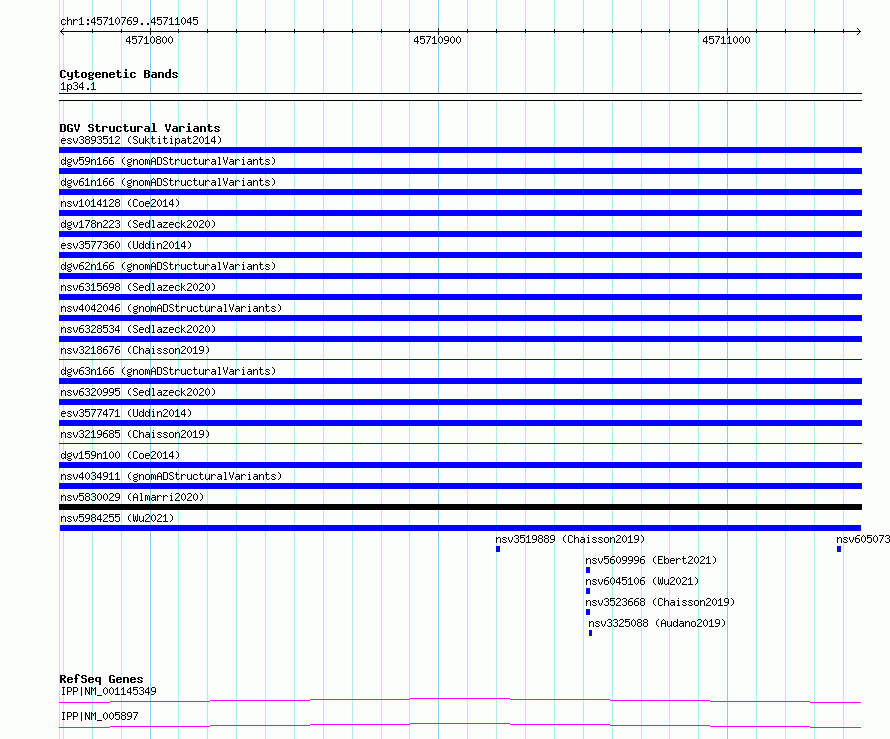Click small blue marker under nsv3519889
The width and height of the screenshot is (890, 739).
(498, 549)
